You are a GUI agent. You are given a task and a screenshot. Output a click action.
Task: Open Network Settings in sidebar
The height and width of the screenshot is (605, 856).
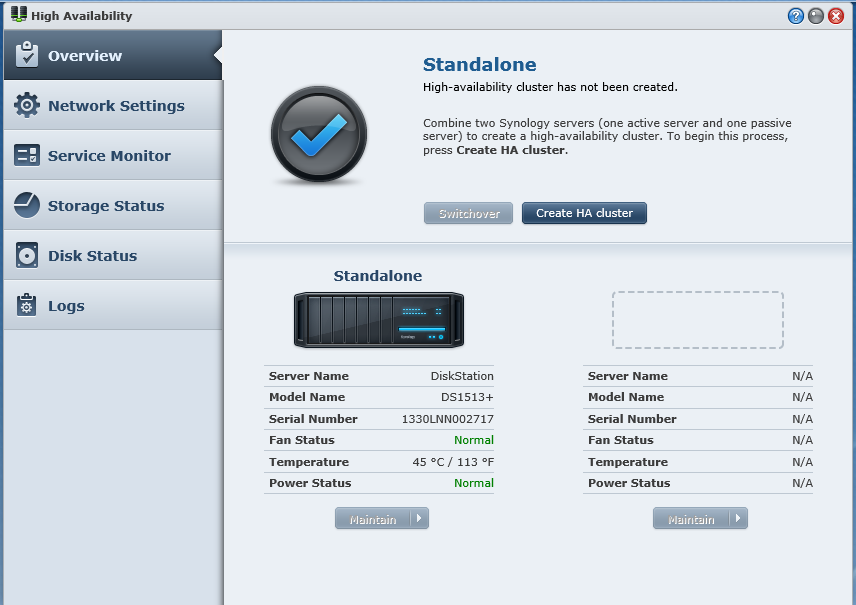(112, 105)
